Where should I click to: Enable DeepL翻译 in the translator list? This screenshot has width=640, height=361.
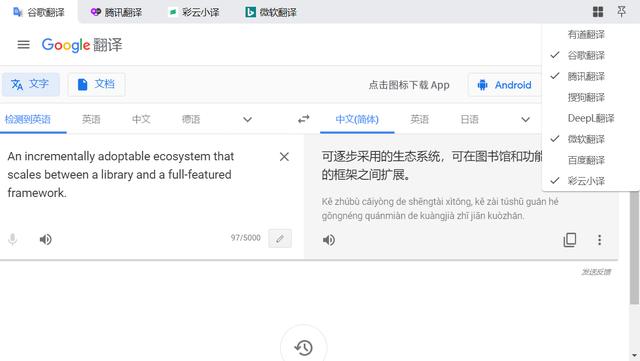coord(591,118)
